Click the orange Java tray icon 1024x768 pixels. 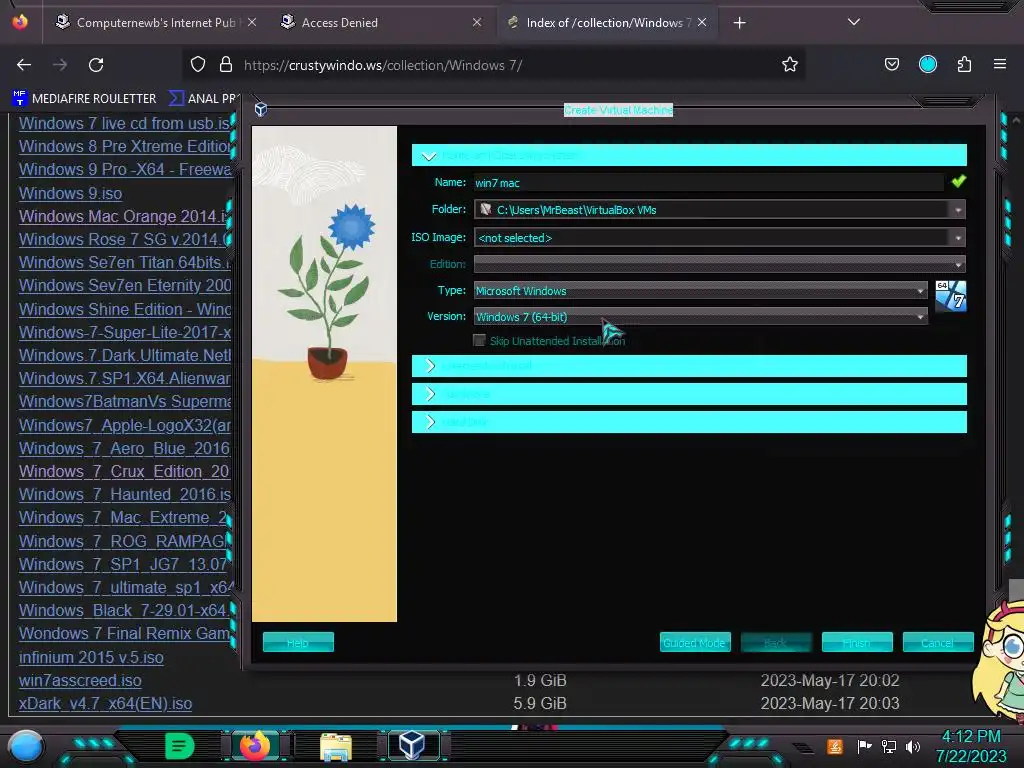(834, 746)
